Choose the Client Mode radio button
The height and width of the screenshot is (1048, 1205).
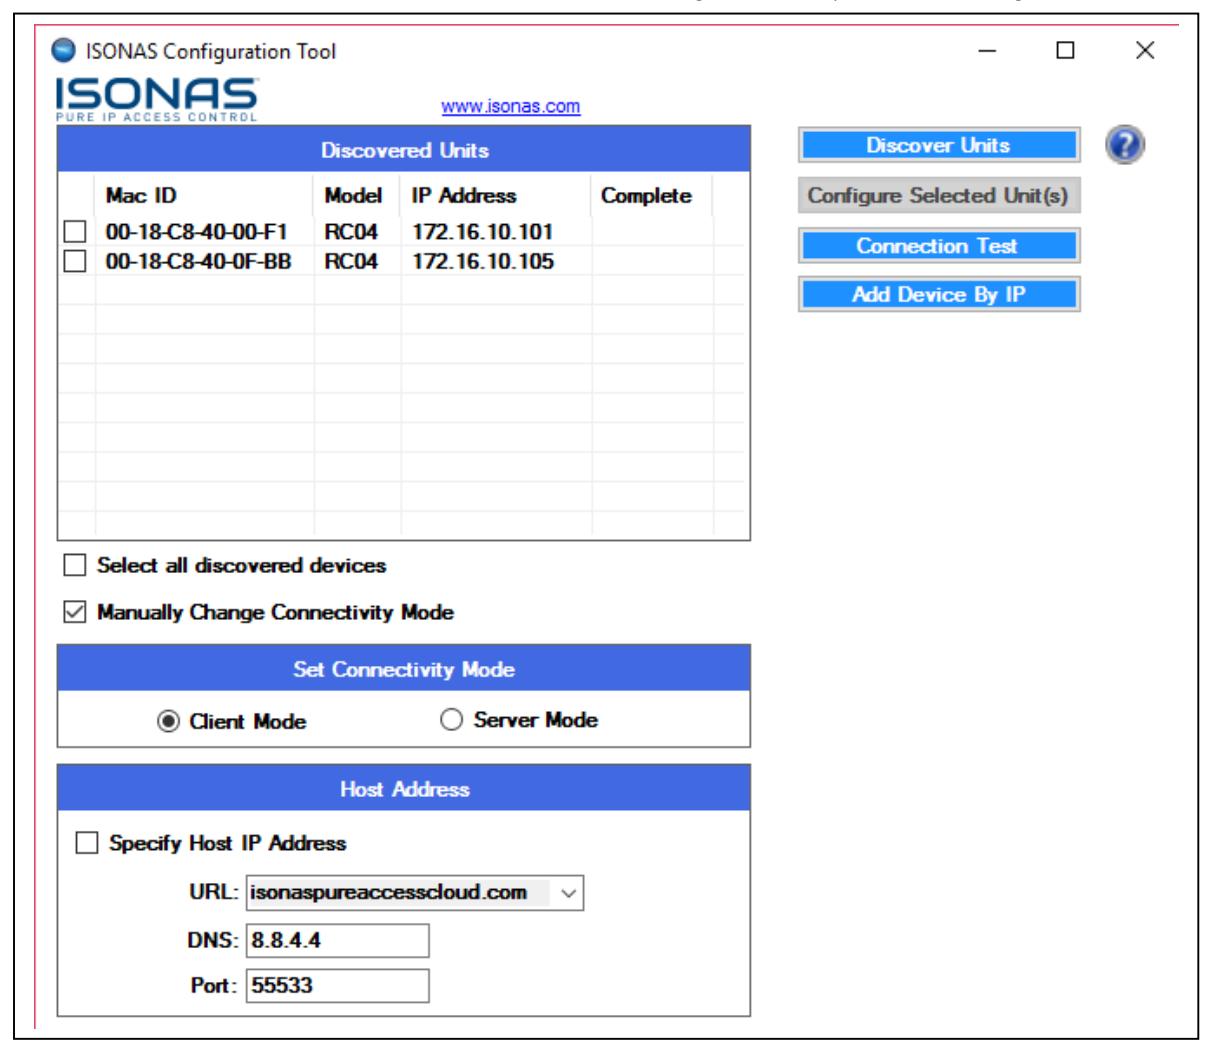pos(169,722)
